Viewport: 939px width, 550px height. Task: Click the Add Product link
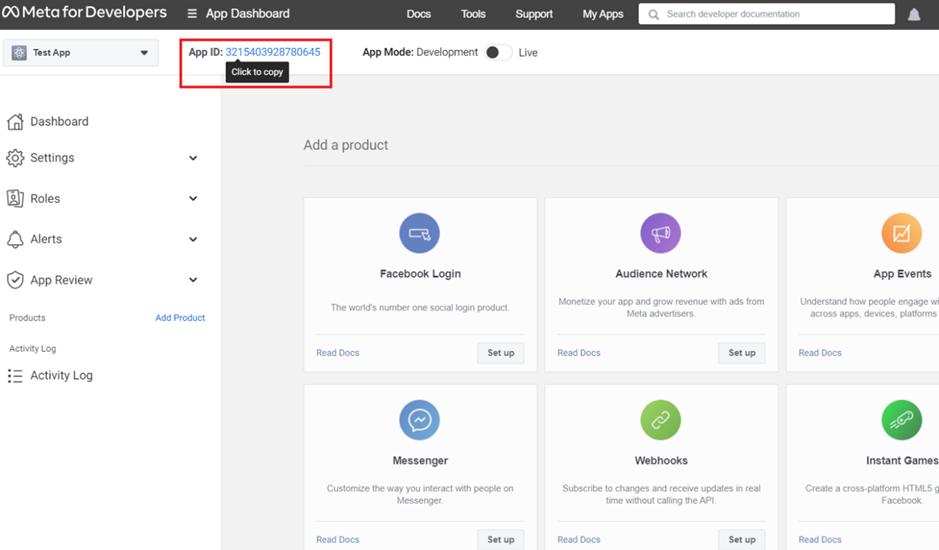[180, 318]
